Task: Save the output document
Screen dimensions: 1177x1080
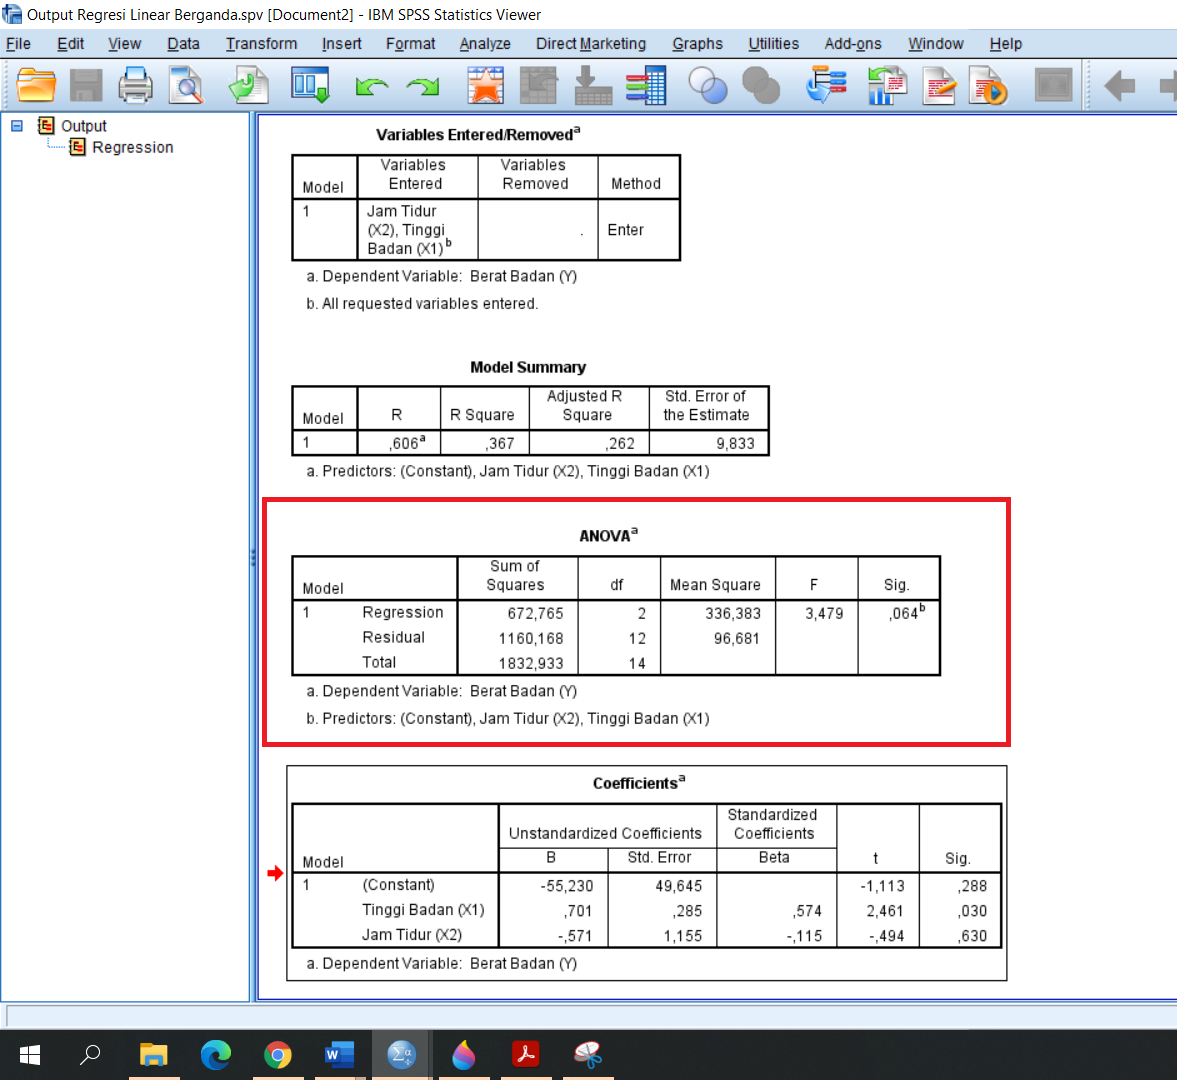Action: coord(86,85)
